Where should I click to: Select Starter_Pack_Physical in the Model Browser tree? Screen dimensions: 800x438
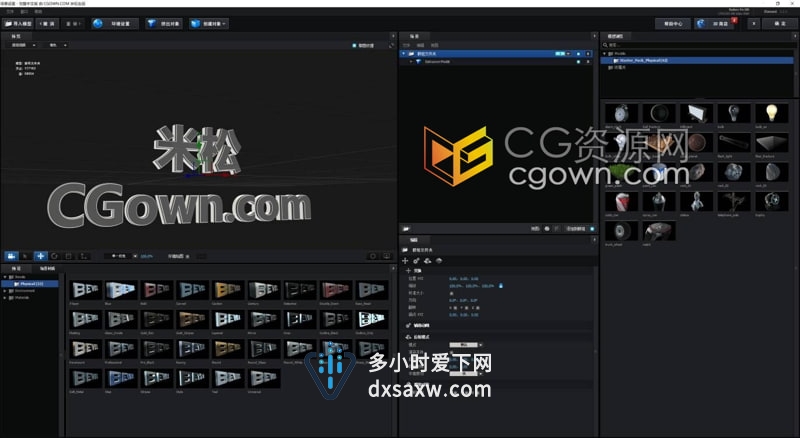(x=697, y=60)
